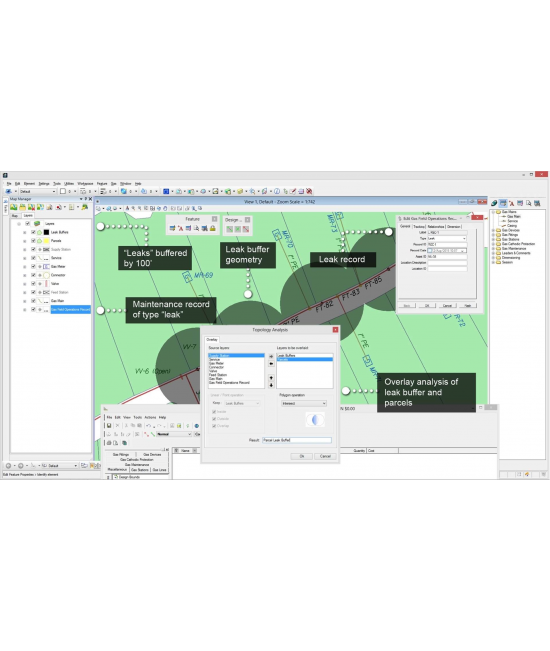Open the Record Date dropdown in edit dialog
550x651 pixels.
click(462, 251)
